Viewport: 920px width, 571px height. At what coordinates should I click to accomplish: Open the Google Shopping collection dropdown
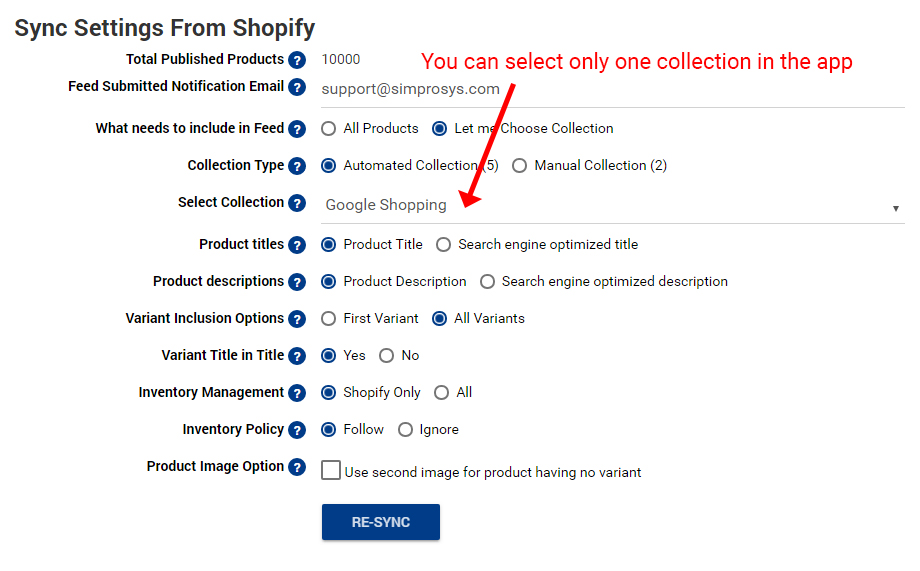(613, 205)
